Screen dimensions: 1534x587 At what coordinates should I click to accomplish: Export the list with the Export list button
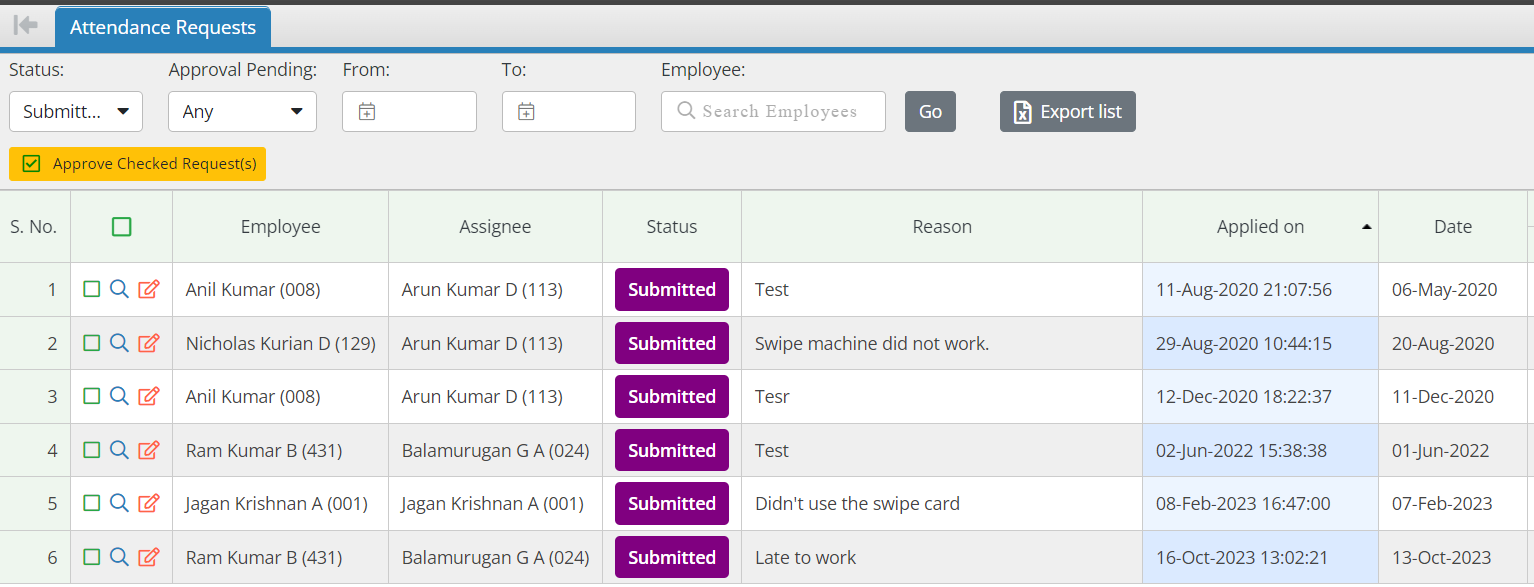1068,111
